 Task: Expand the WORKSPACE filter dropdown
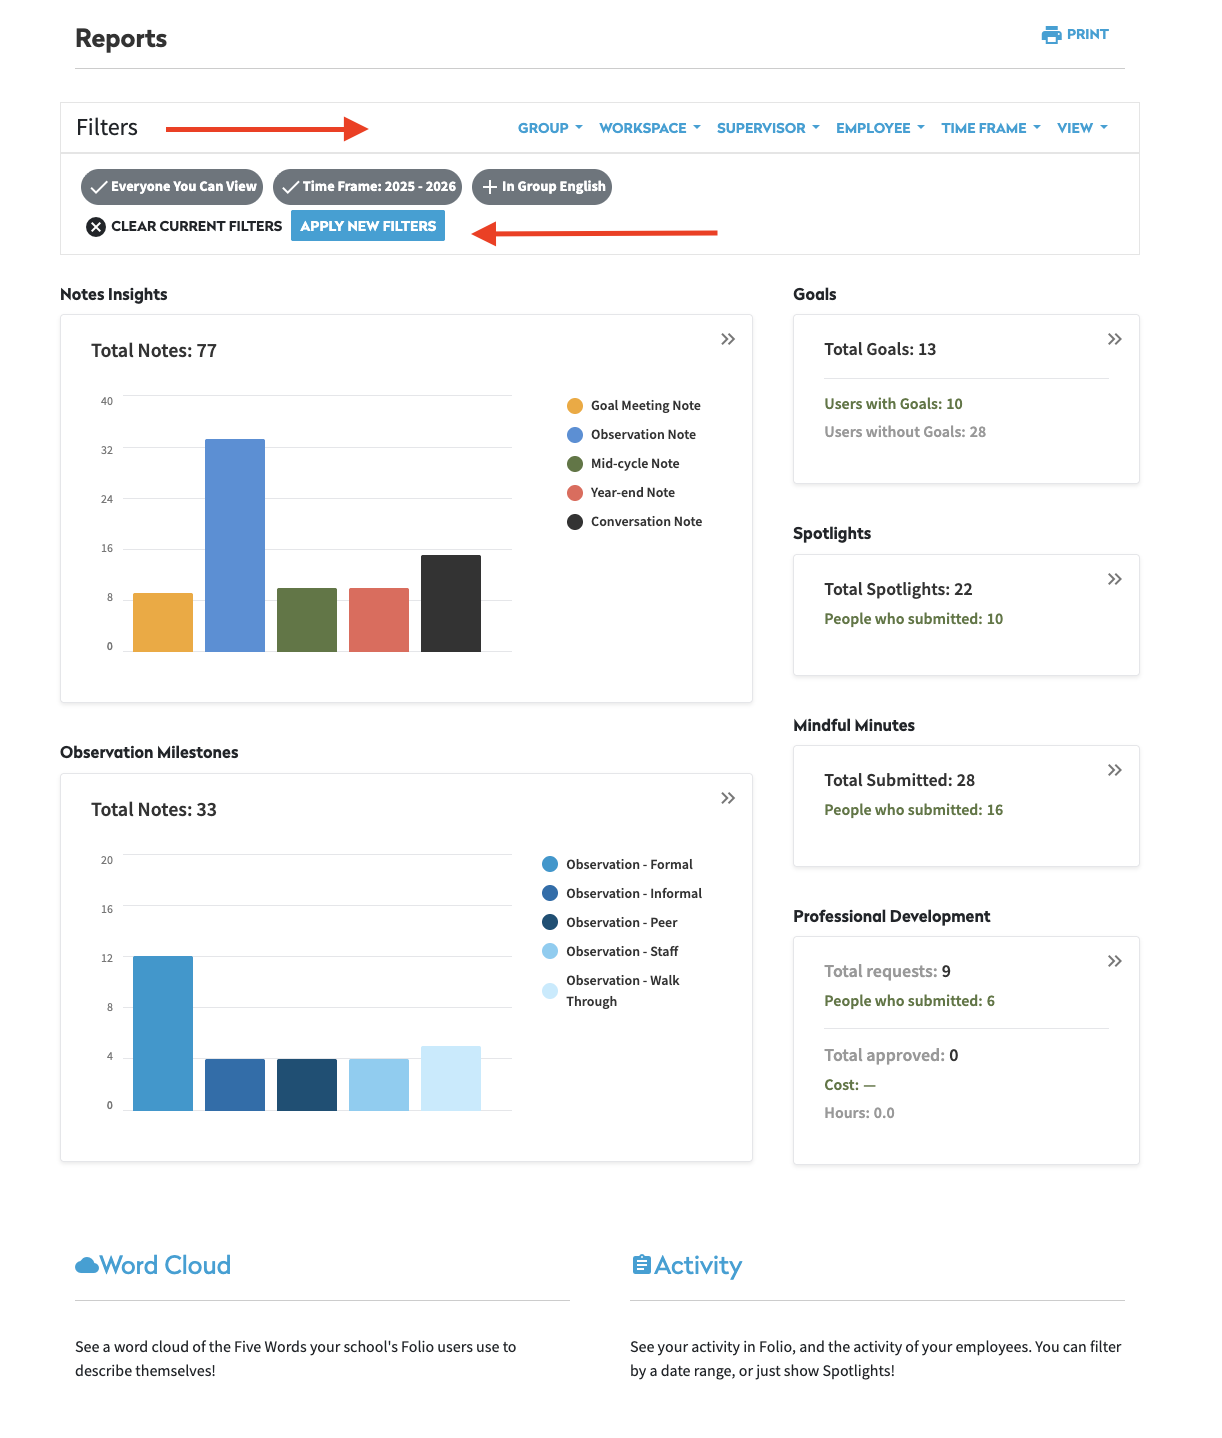(650, 128)
